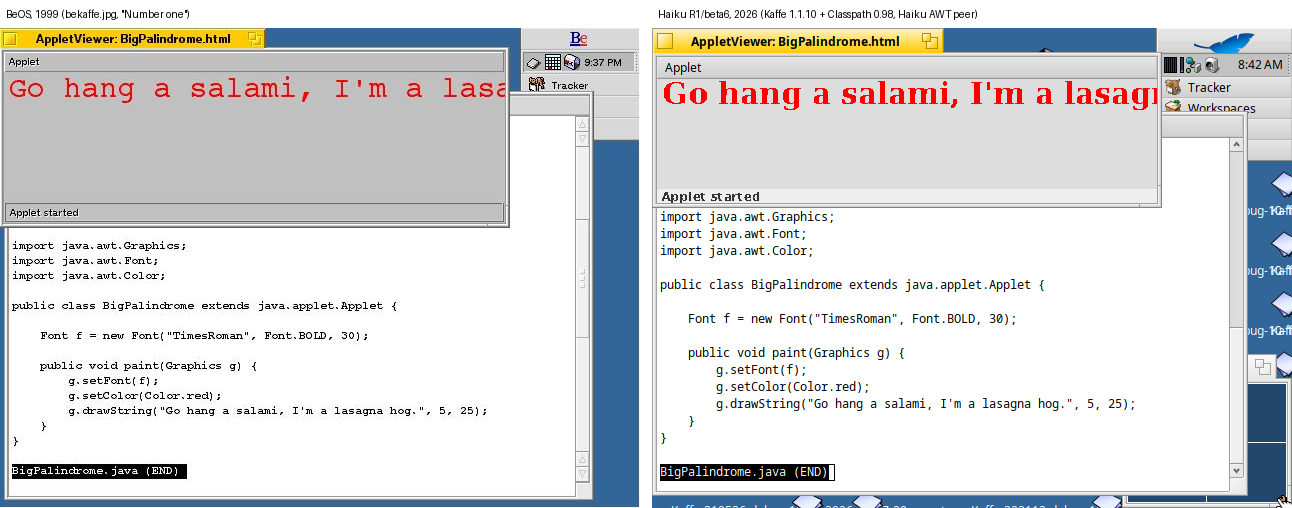Click BeOS terminal scrollbar bottom down arrow
1292x508 pixels.
click(583, 473)
